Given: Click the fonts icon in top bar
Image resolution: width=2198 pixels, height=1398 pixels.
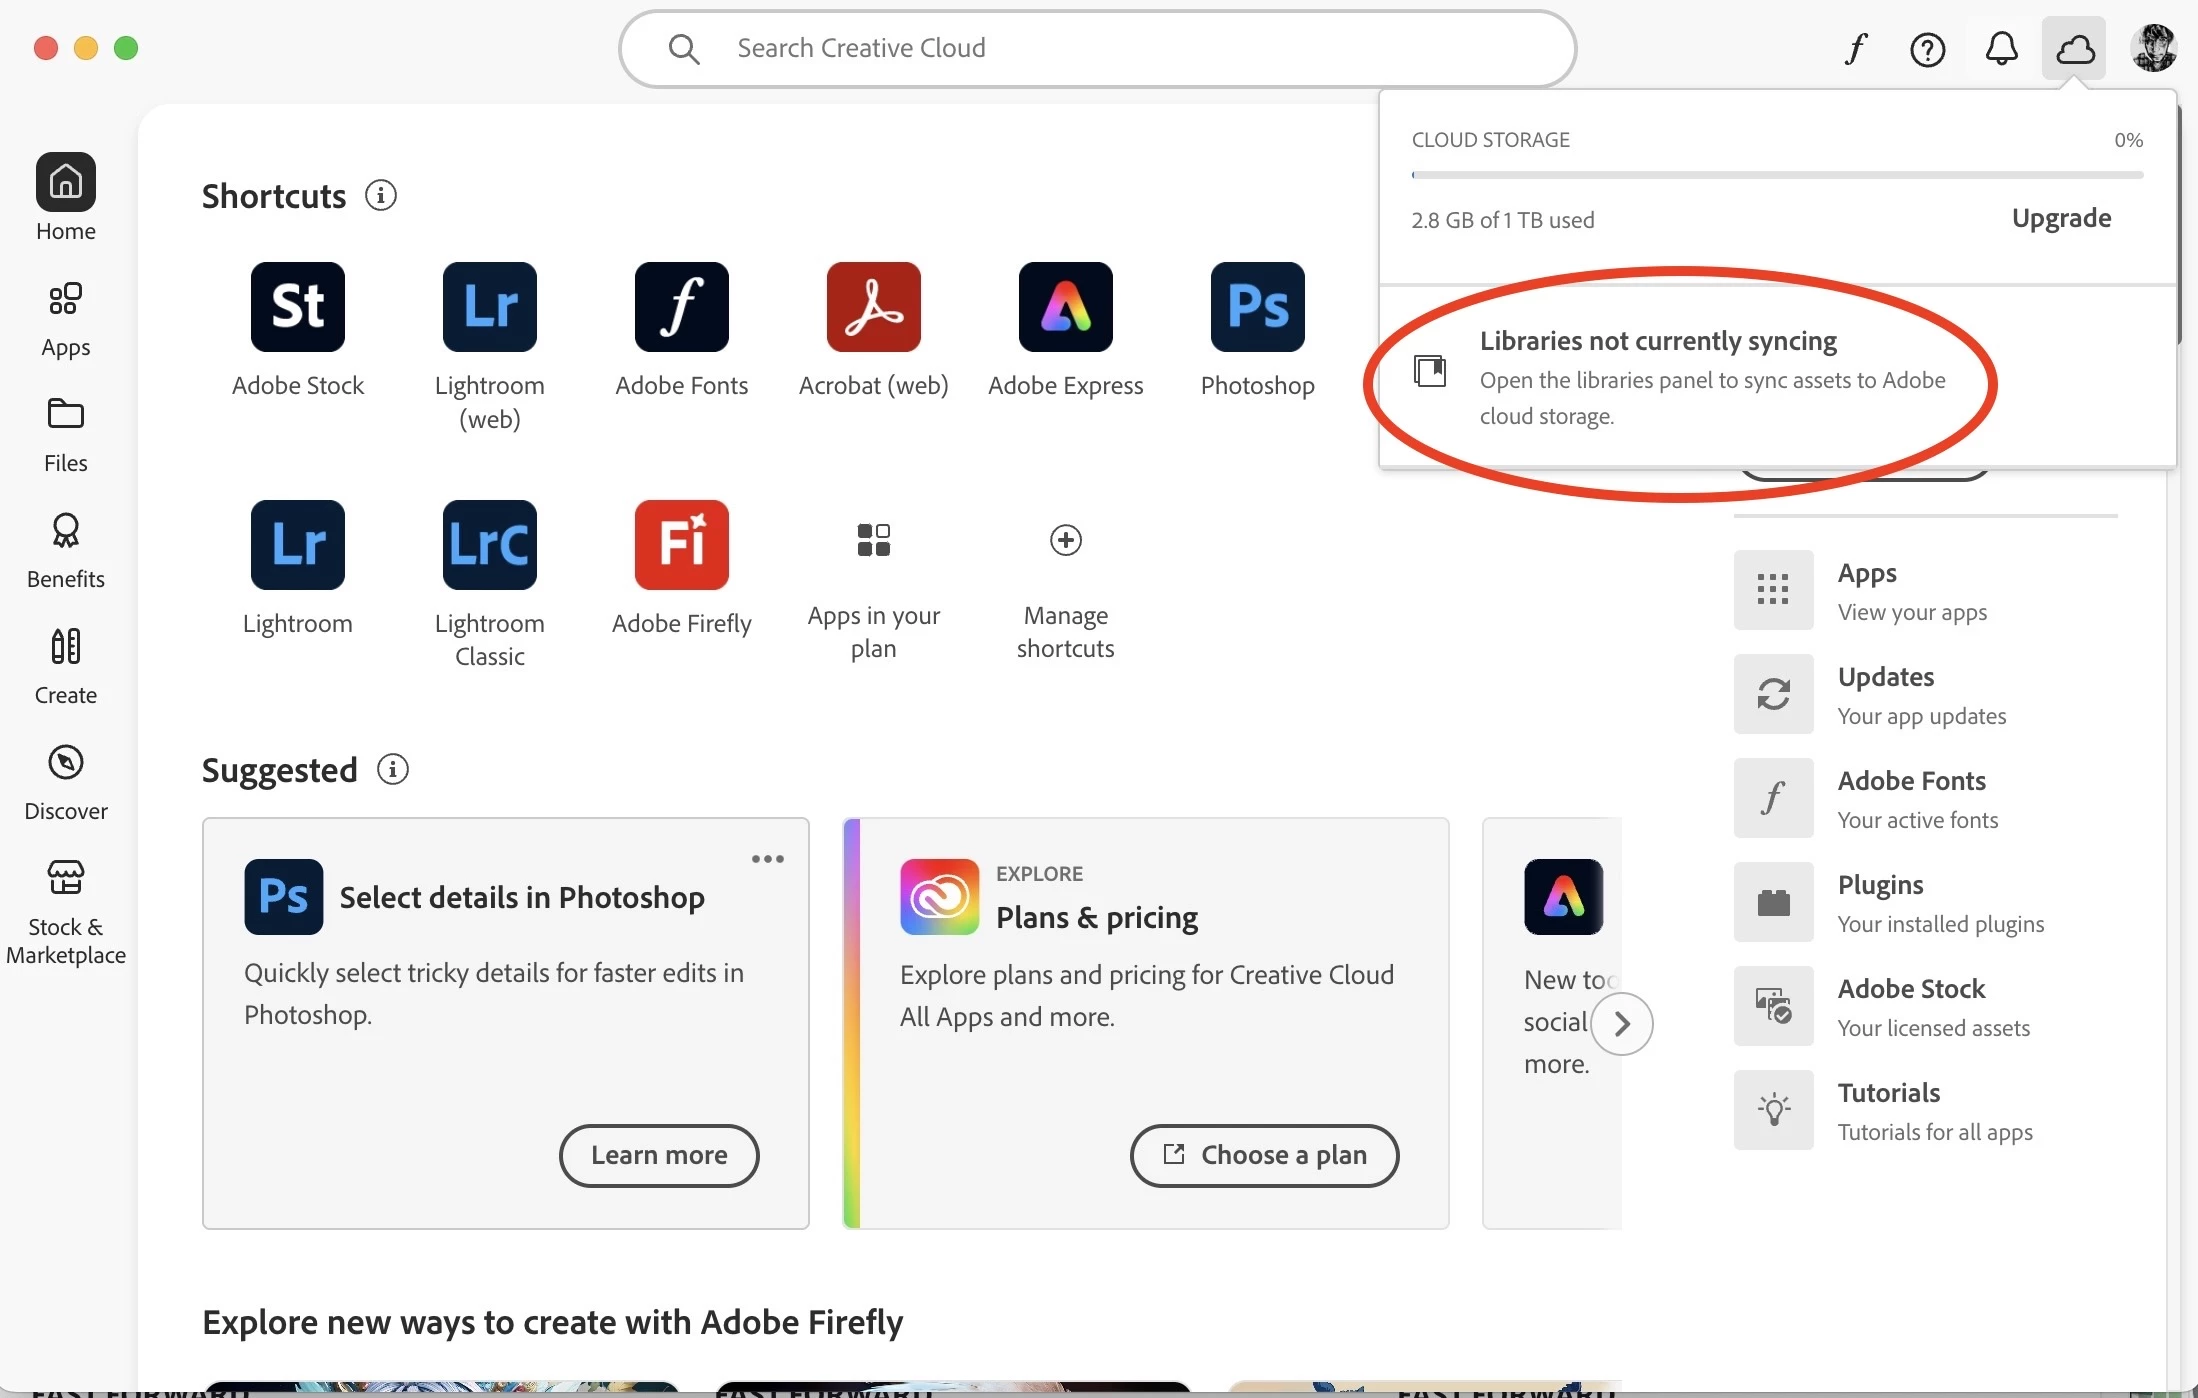Looking at the screenshot, I should (x=1856, y=48).
